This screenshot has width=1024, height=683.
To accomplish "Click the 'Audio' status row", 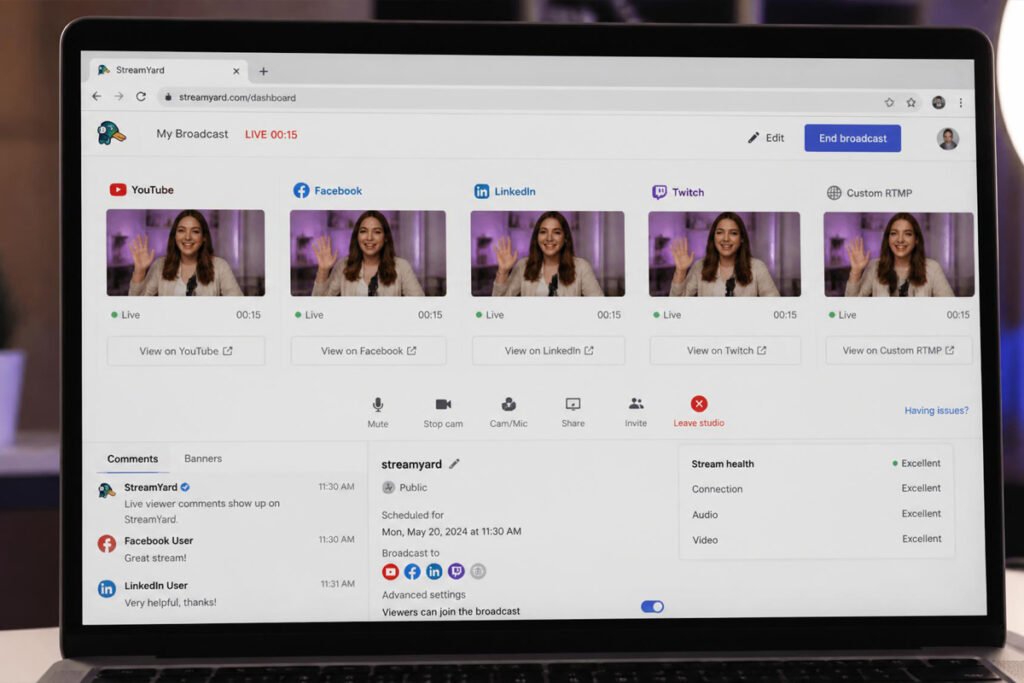I will (816, 514).
